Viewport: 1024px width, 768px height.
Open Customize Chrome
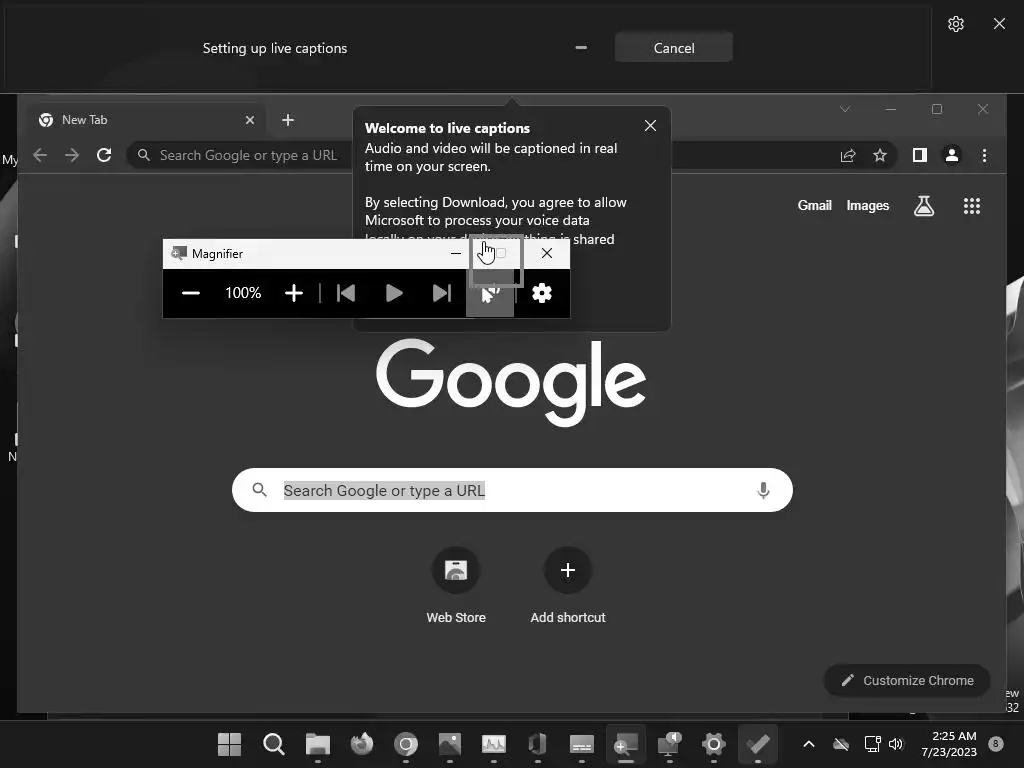click(x=907, y=680)
